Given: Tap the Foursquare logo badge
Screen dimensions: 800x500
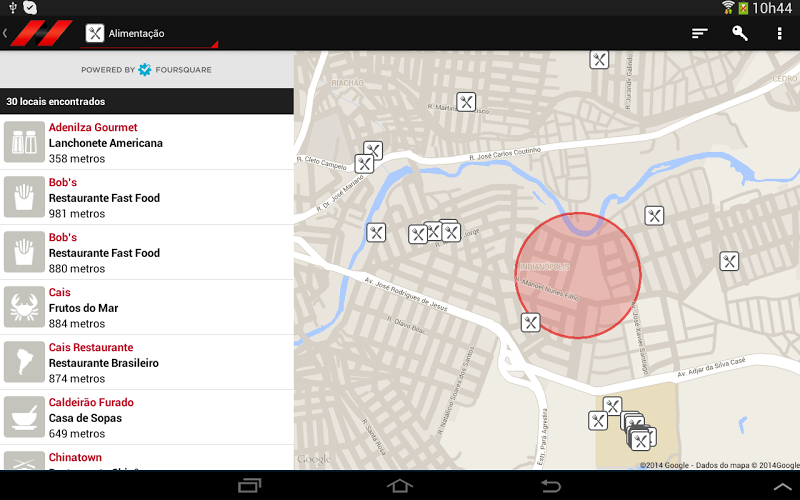Looking at the screenshot, I should [x=145, y=69].
